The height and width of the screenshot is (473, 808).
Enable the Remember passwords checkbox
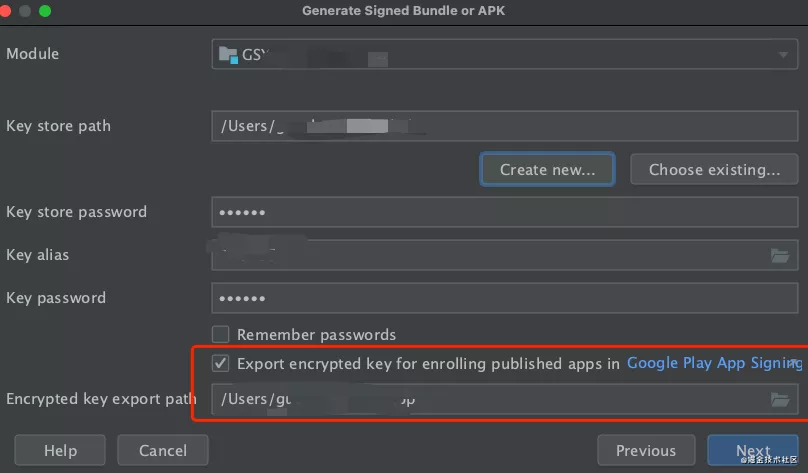click(221, 334)
